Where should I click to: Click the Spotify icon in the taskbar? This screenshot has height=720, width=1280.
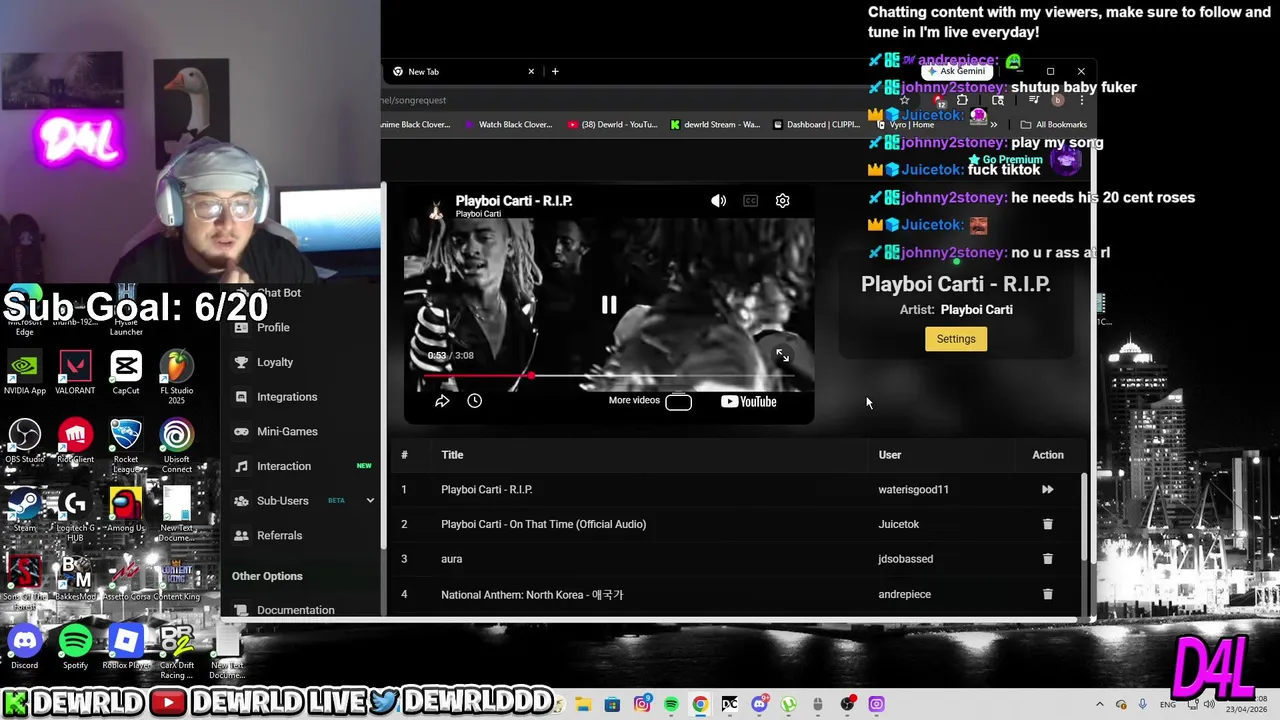tap(671, 704)
